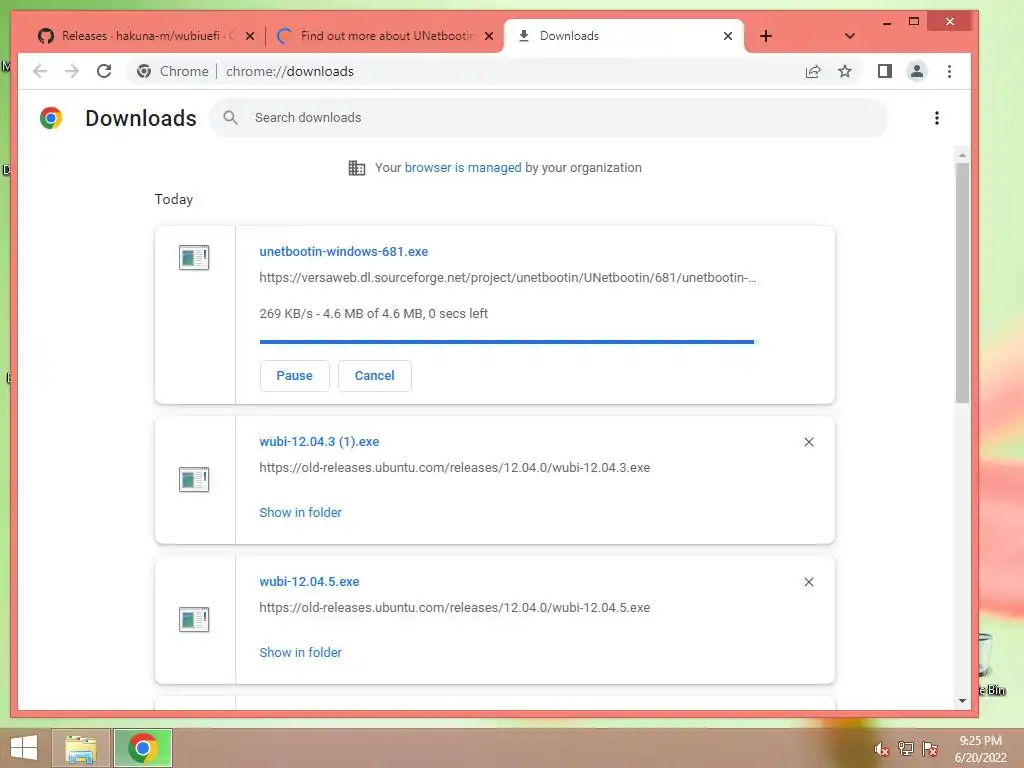
Task: Remove wubi-12.04.5.exe from list
Action: click(x=808, y=582)
